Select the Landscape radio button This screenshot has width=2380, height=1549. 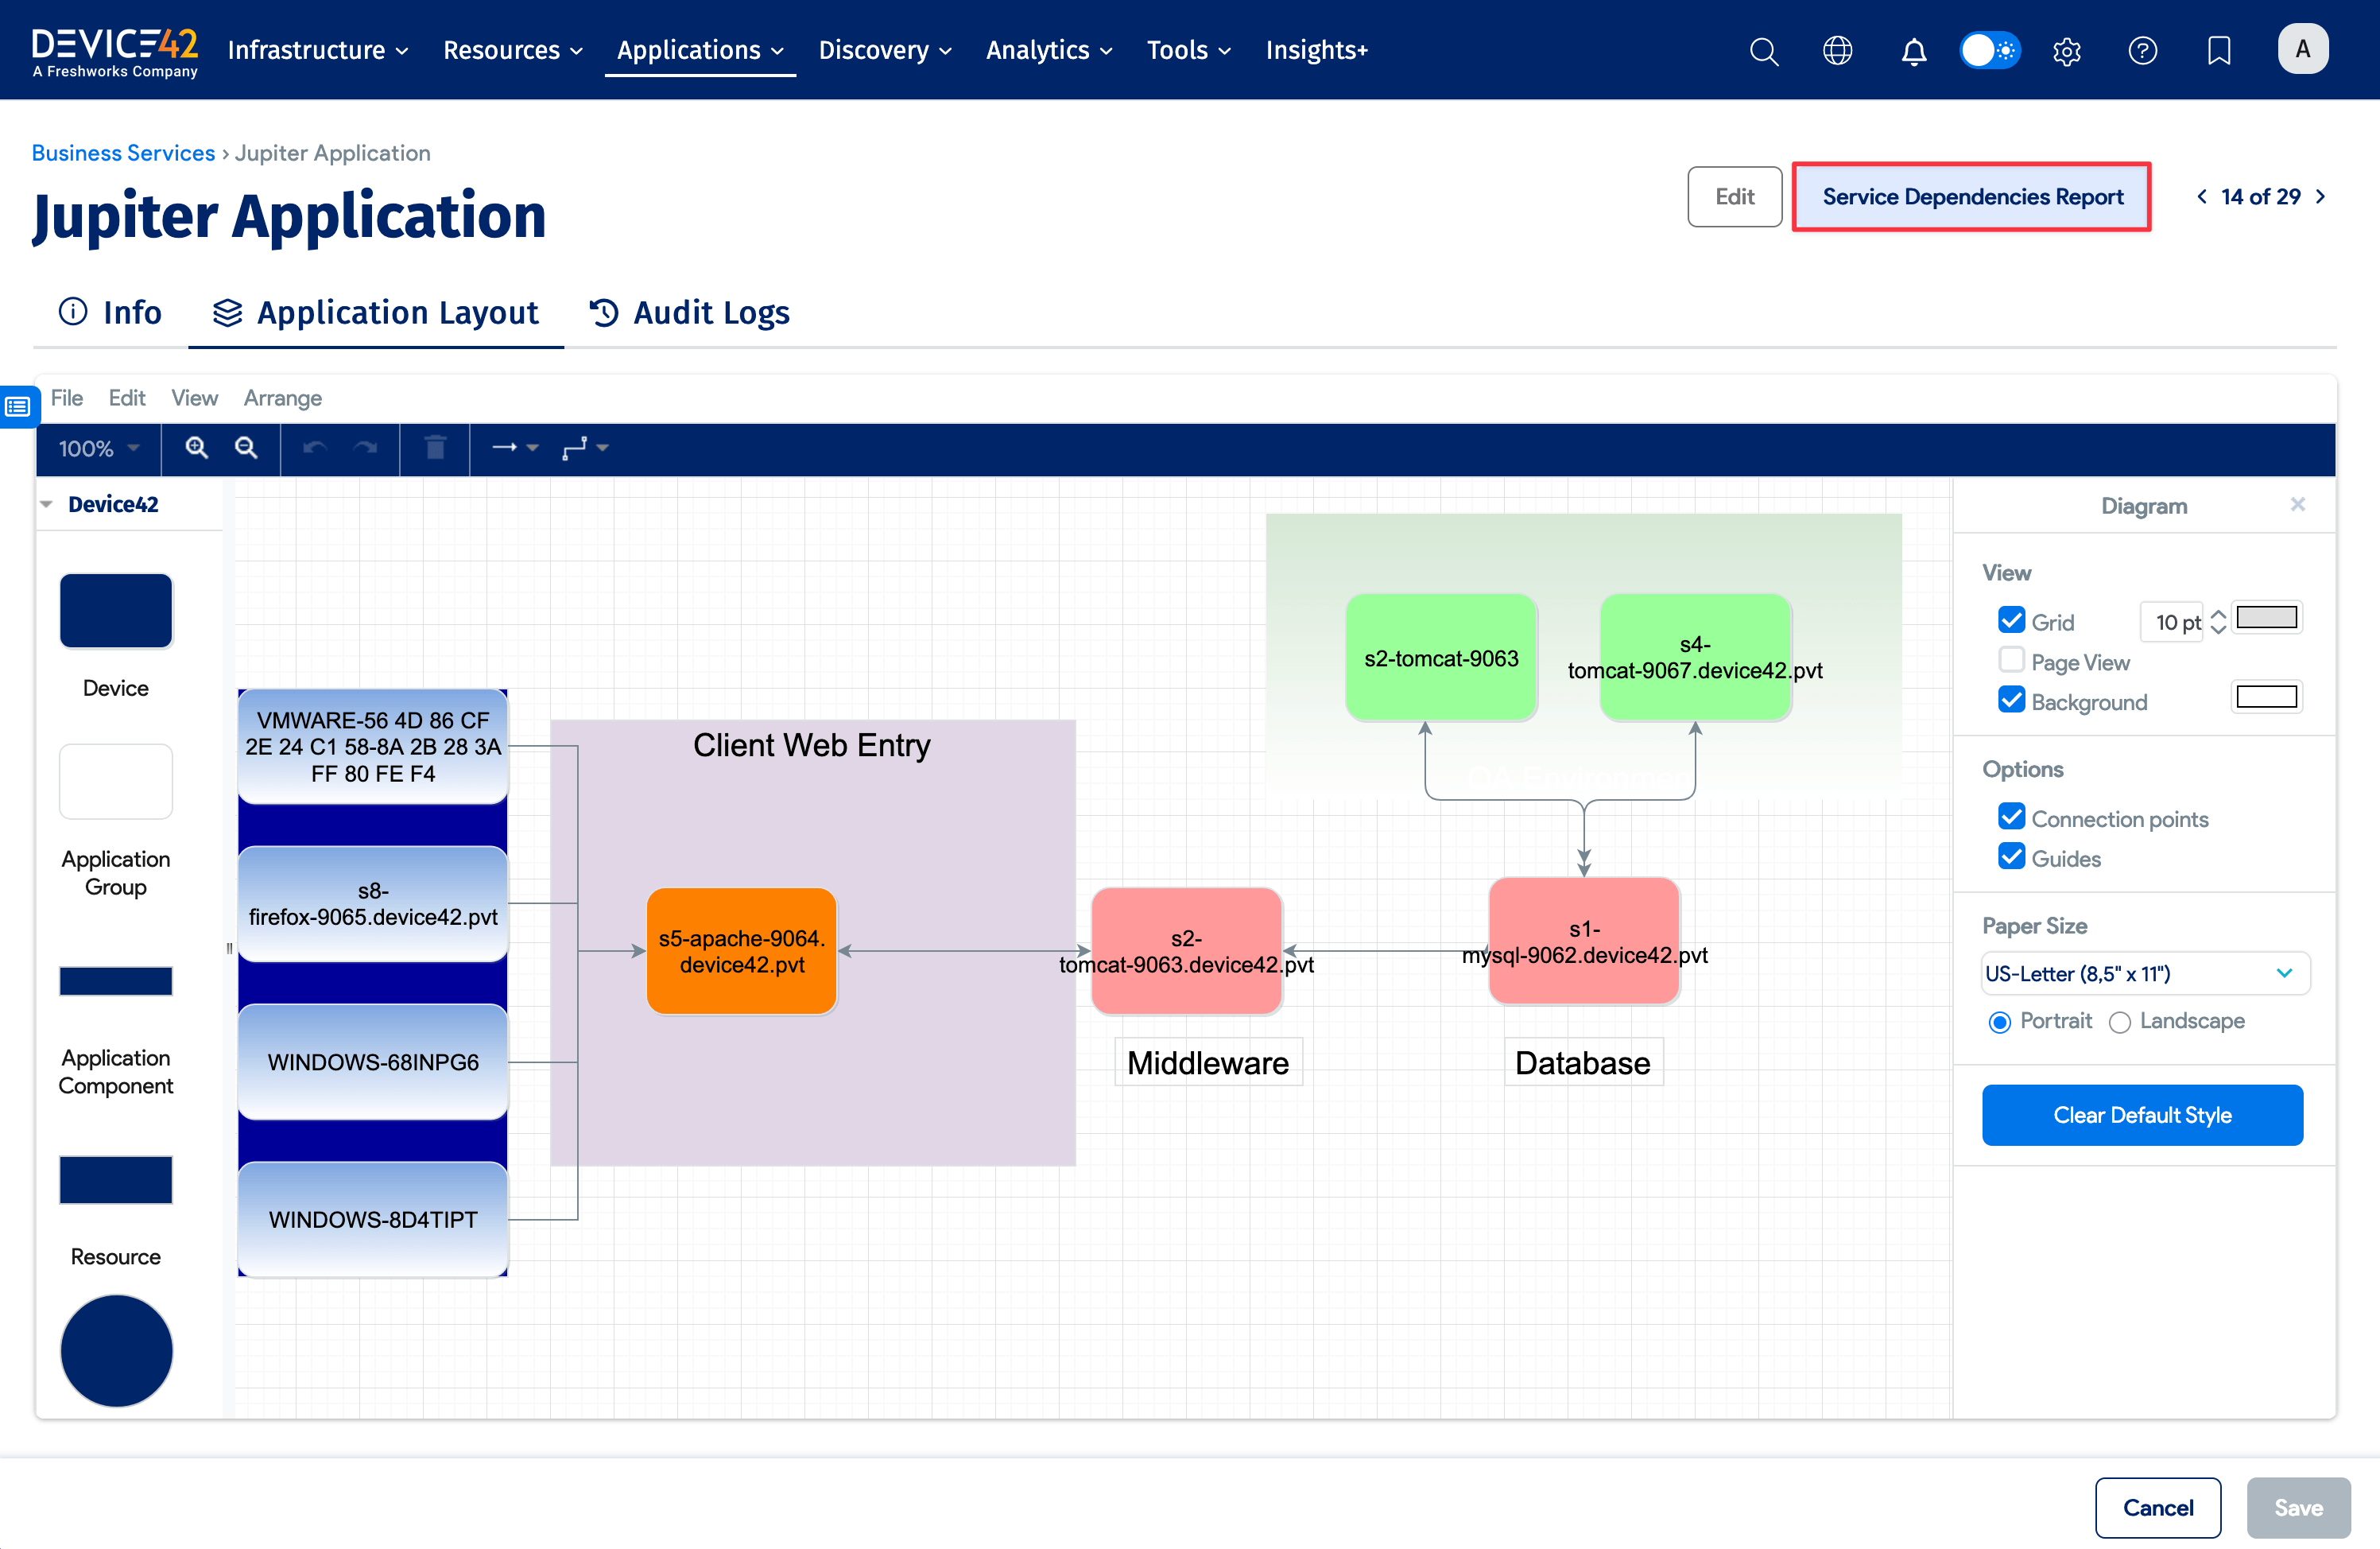point(2119,1021)
